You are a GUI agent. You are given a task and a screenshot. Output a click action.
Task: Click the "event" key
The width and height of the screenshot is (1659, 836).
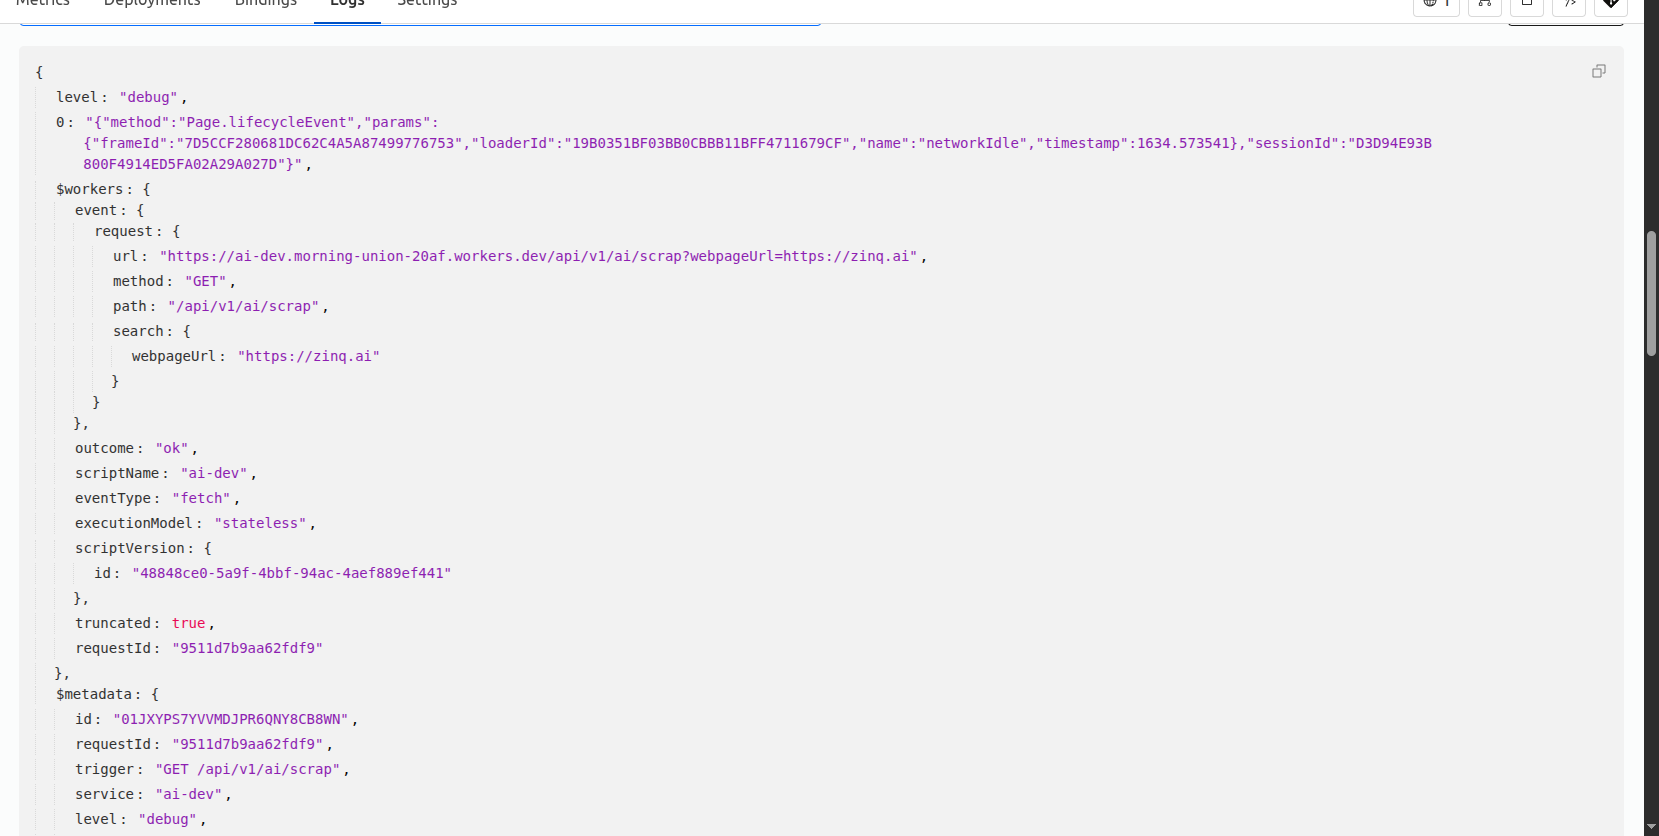click(x=96, y=210)
